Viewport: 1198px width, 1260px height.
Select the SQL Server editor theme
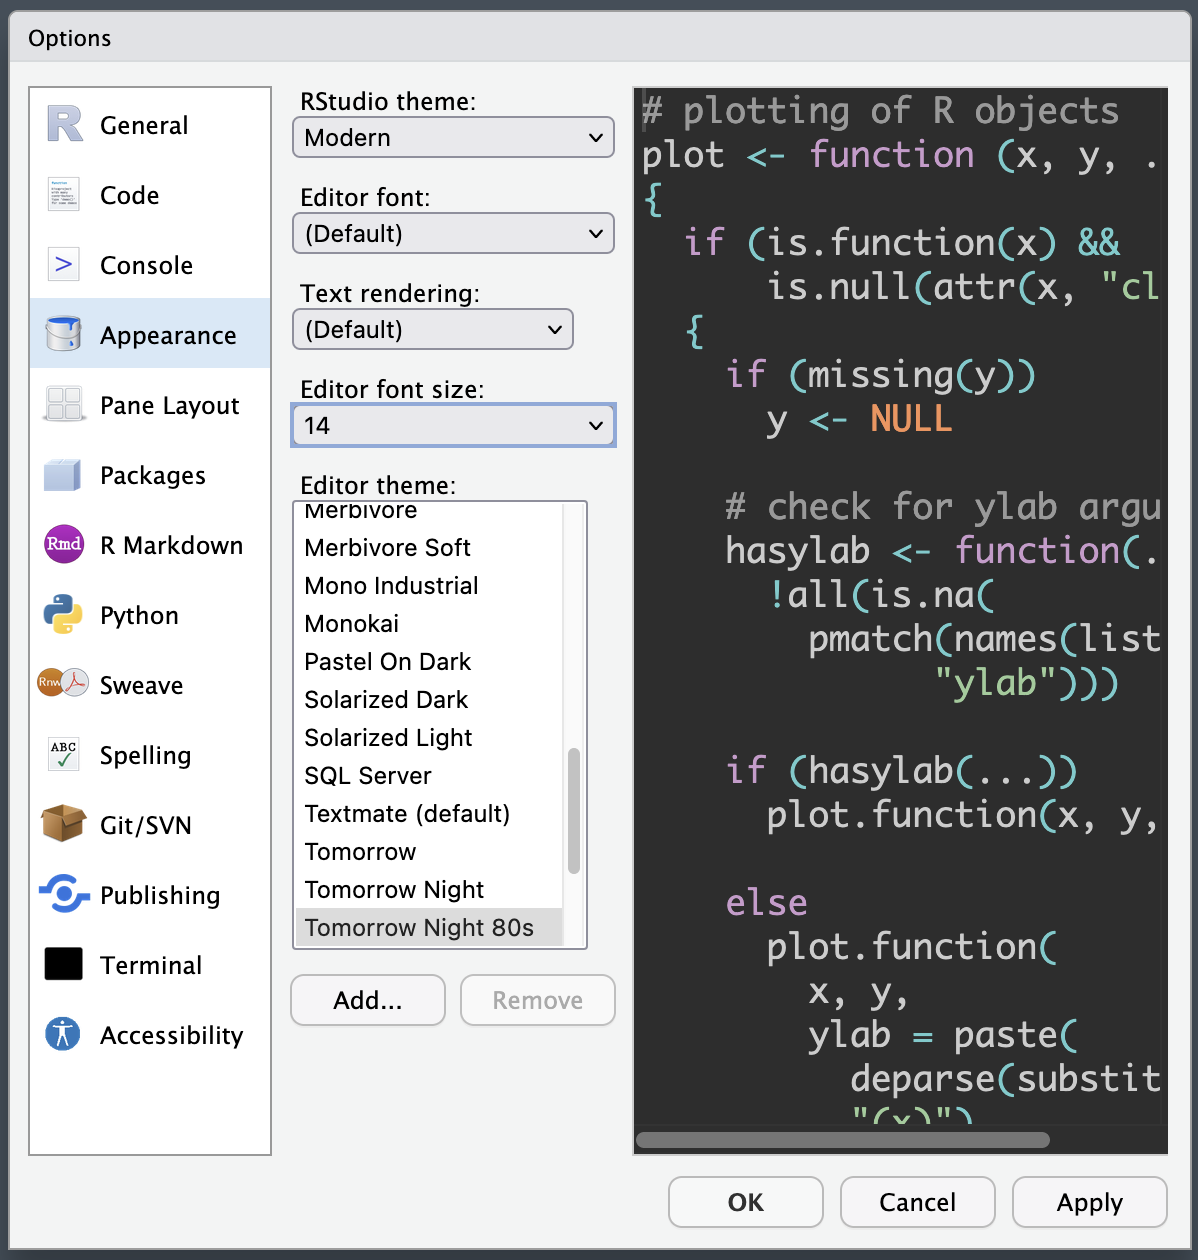(x=430, y=775)
